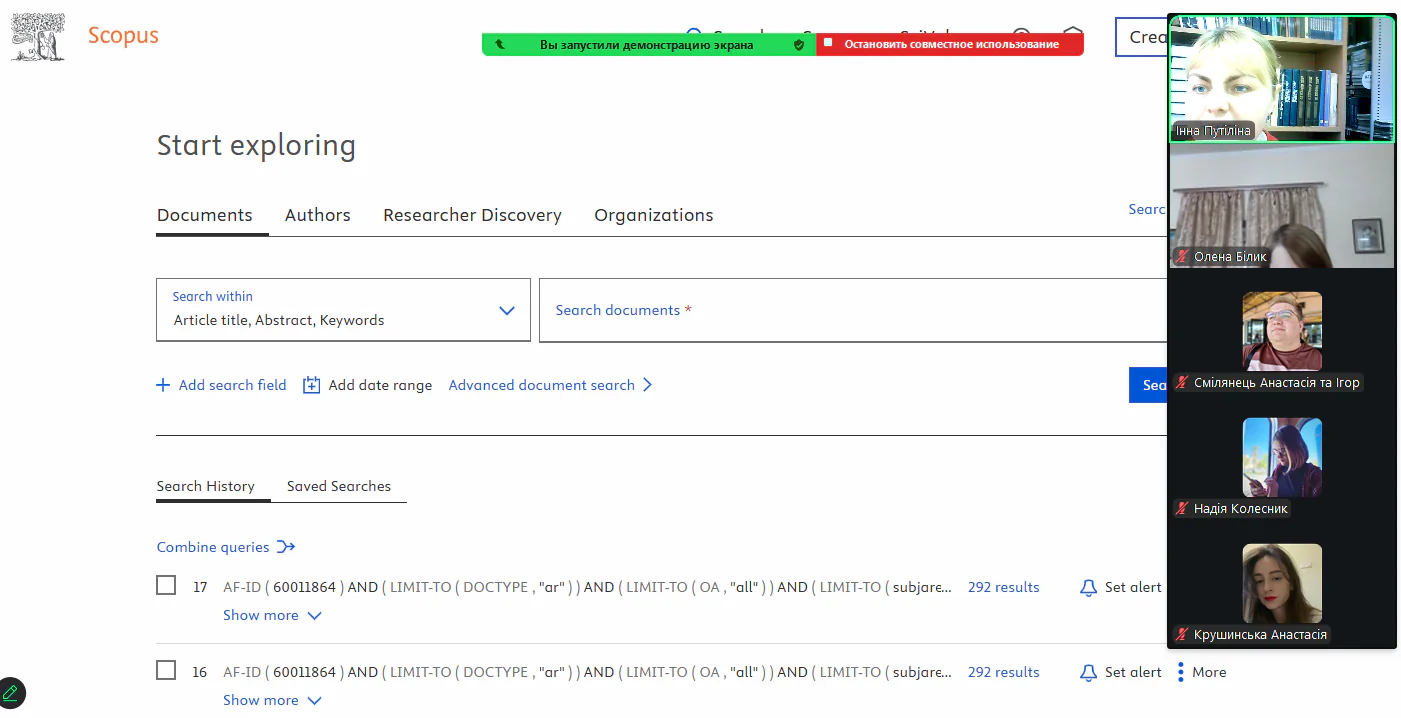This screenshot has width=1401, height=718.
Task: Open the Saved Searches tab
Action: coord(338,486)
